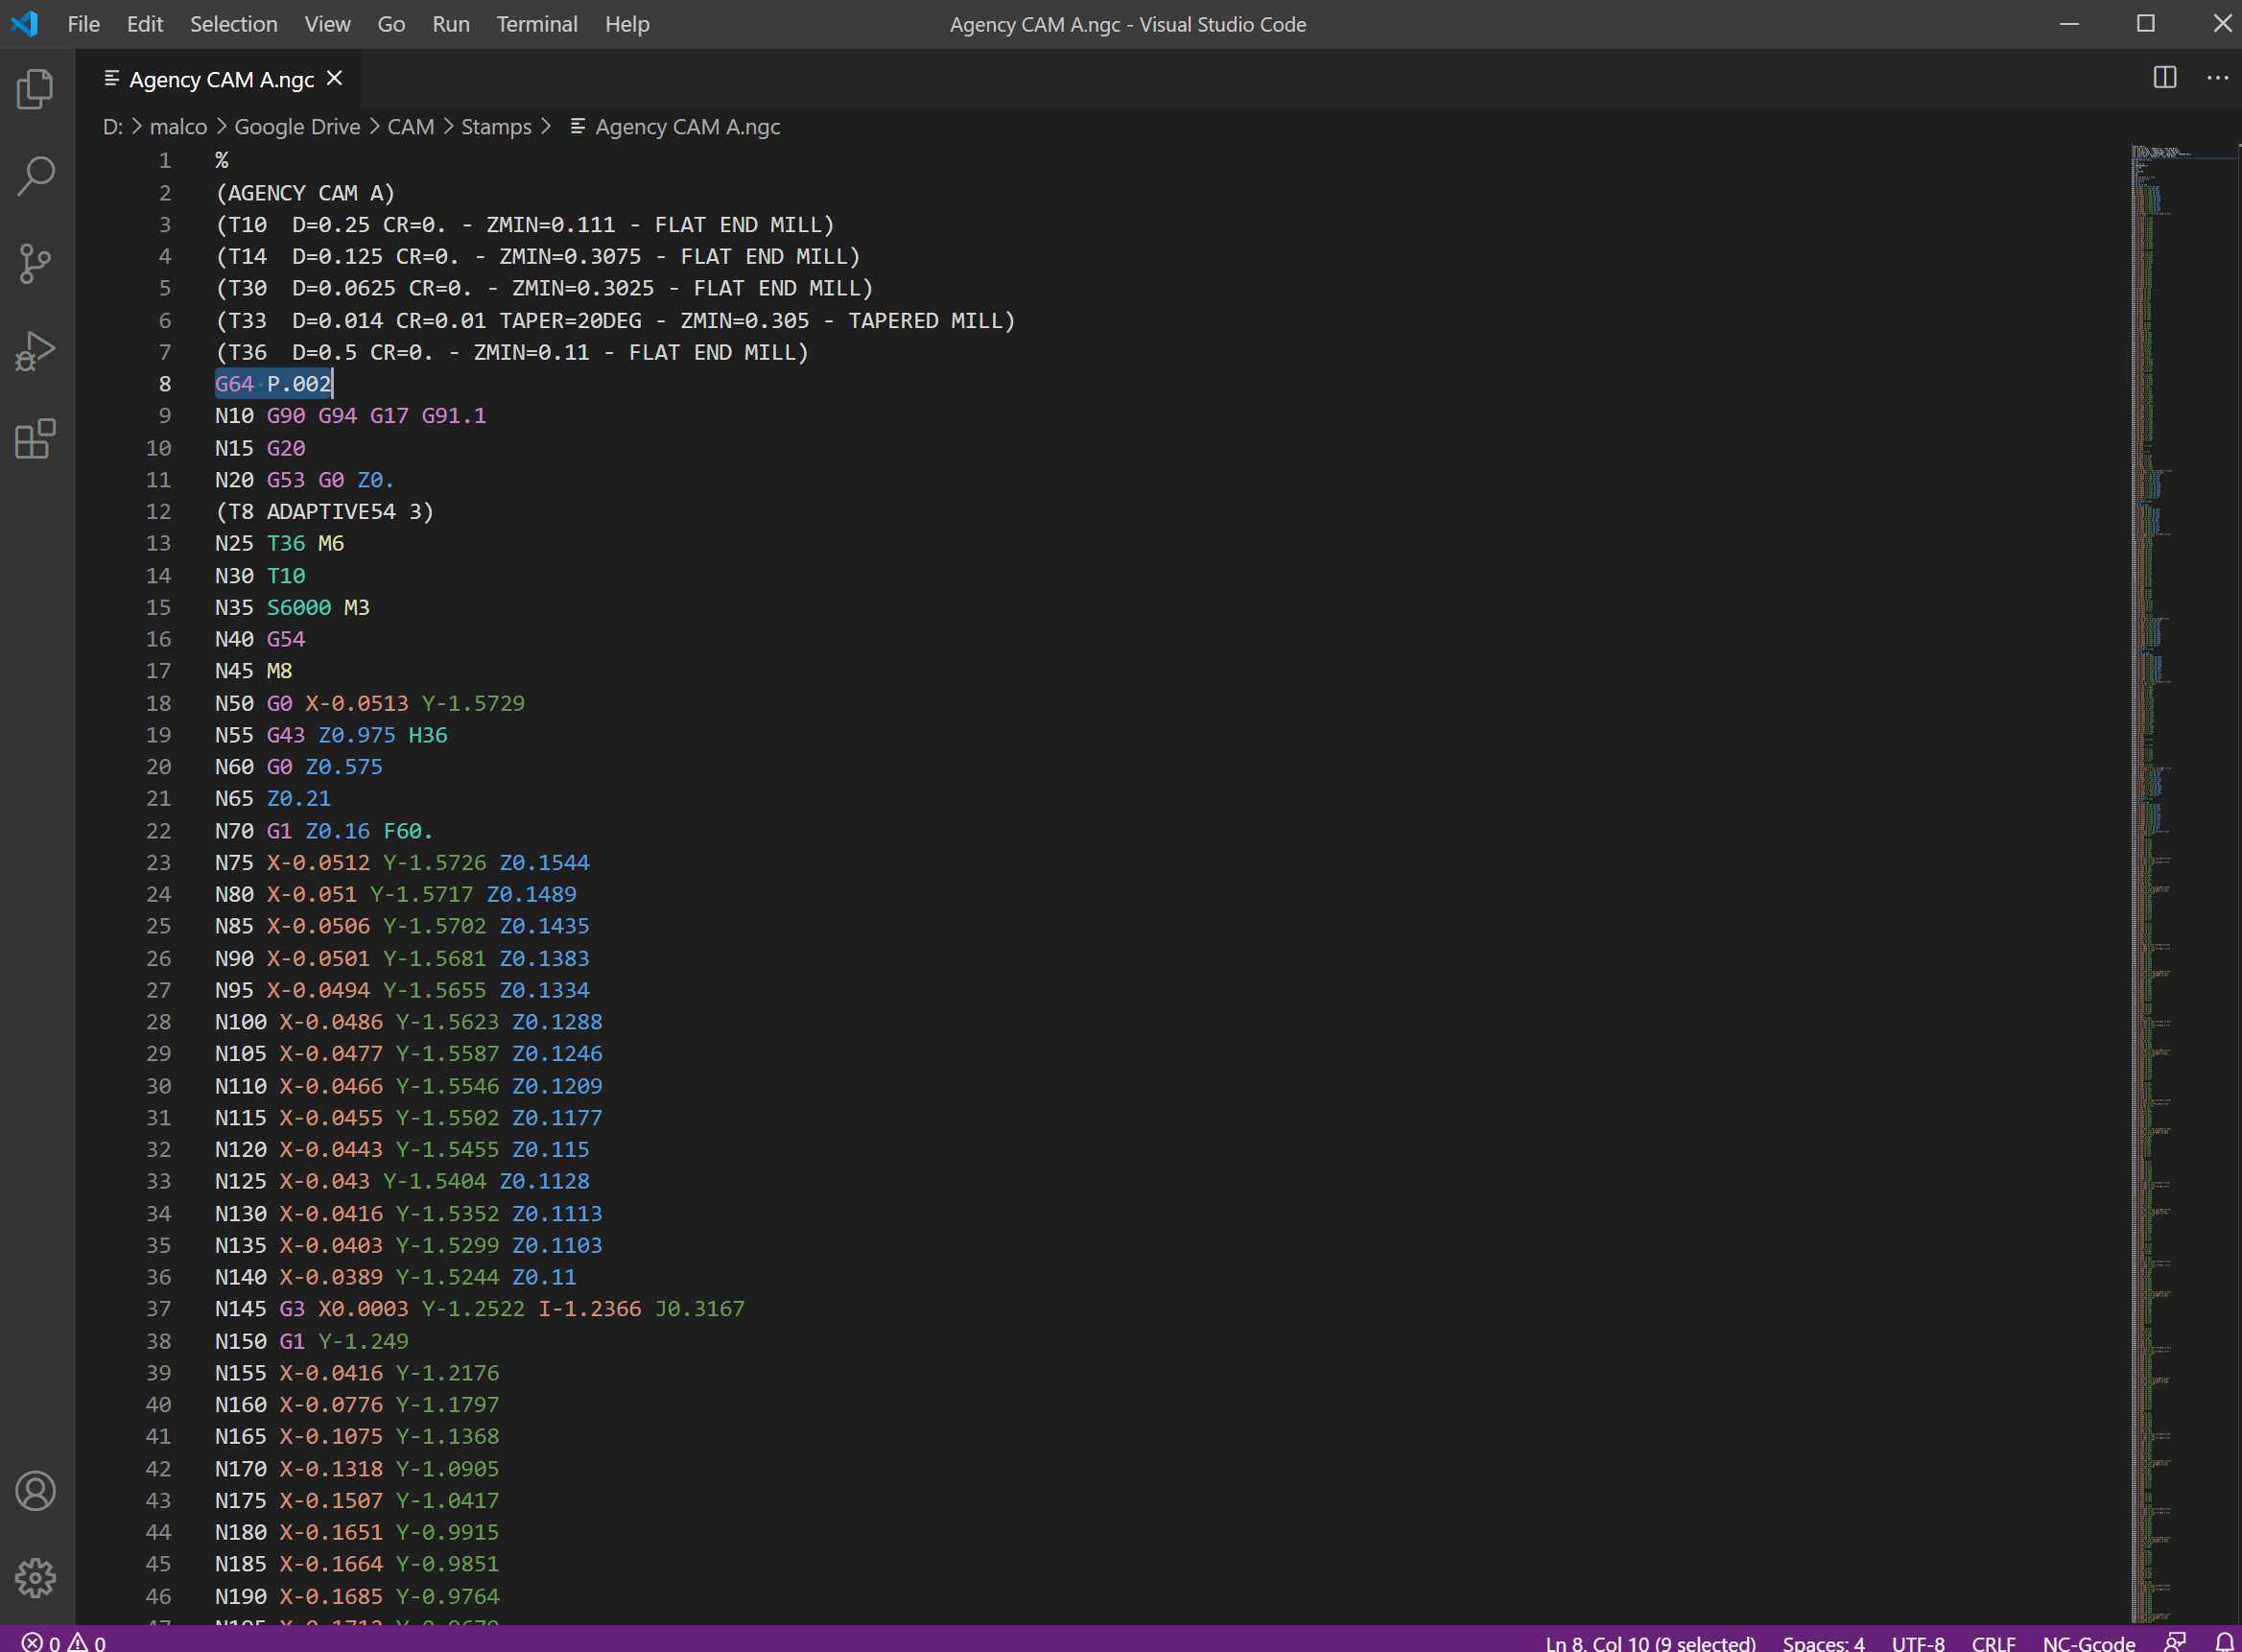This screenshot has width=2242, height=1652.
Task: Open the Source Control view
Action: click(x=36, y=264)
